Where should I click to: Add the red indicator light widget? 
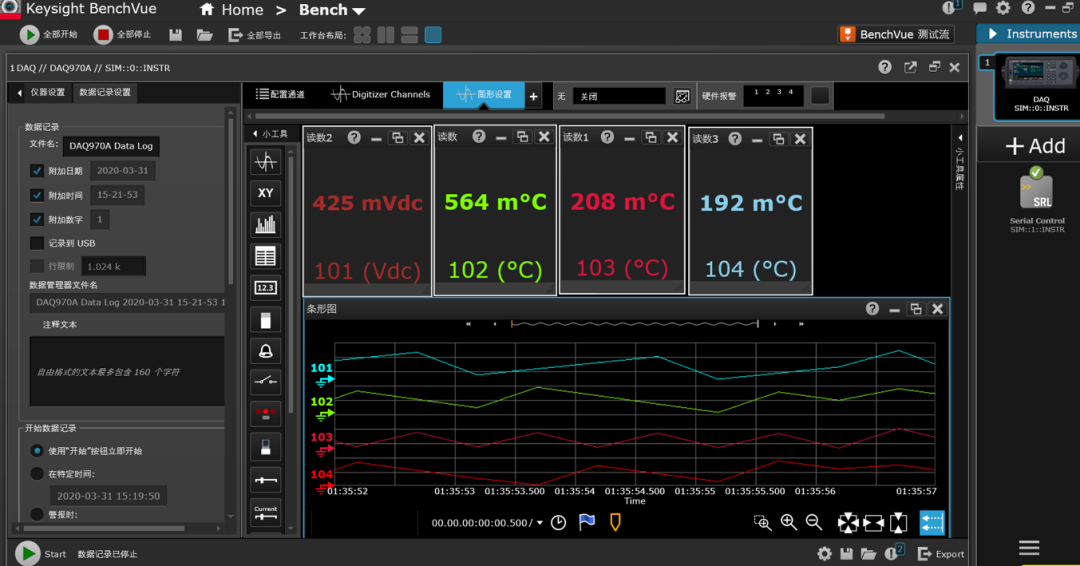(265, 415)
